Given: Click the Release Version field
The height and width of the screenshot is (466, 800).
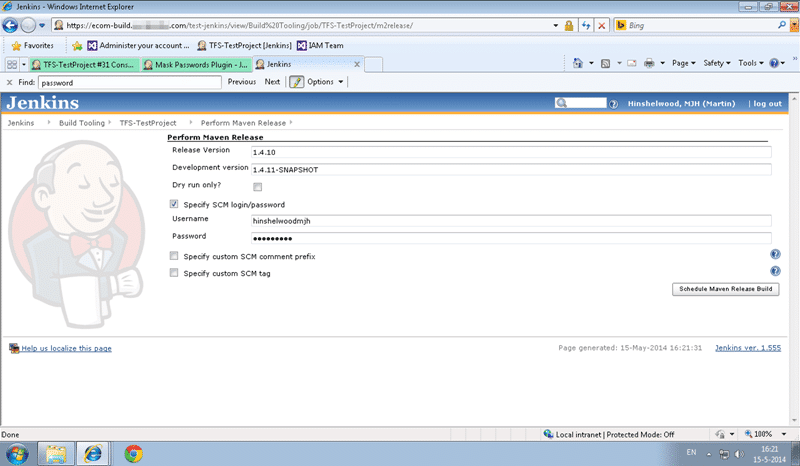Looking at the screenshot, I should 511,152.
